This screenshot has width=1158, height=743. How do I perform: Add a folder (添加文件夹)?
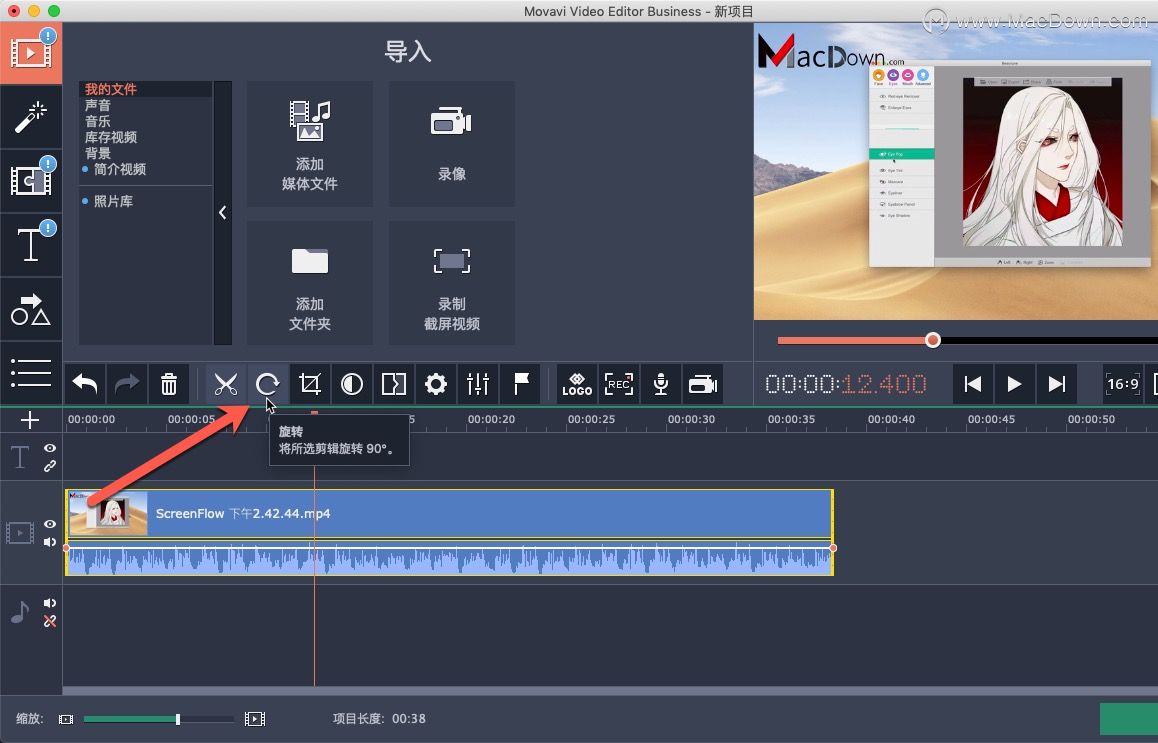pyautogui.click(x=309, y=283)
